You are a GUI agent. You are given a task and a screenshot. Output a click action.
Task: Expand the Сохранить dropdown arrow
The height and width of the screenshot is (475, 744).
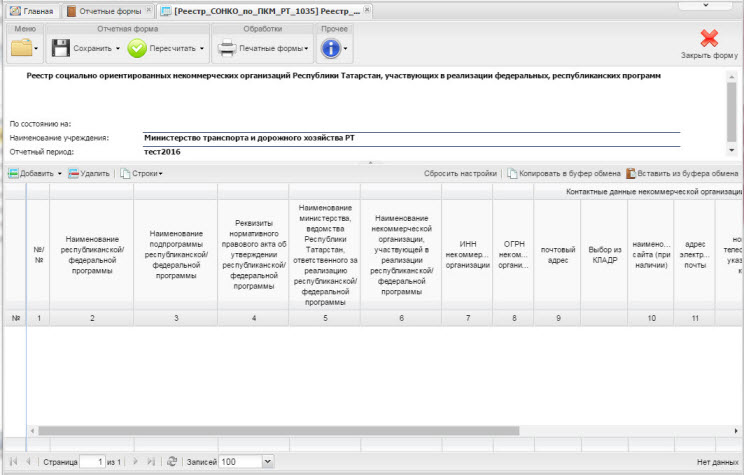(118, 48)
